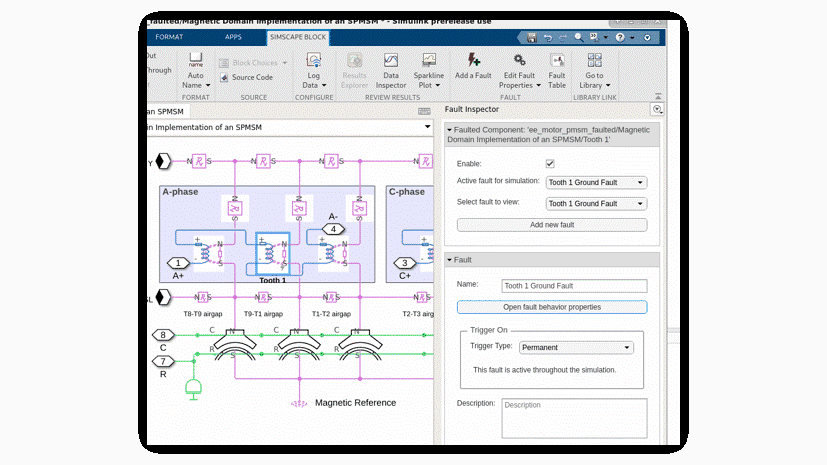Toggle the Enable fault checkbox

[550, 163]
